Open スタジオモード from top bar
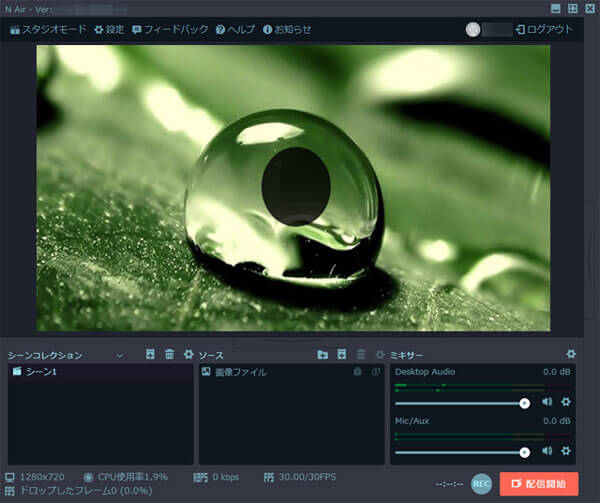This screenshot has width=600, height=503. tap(47, 29)
